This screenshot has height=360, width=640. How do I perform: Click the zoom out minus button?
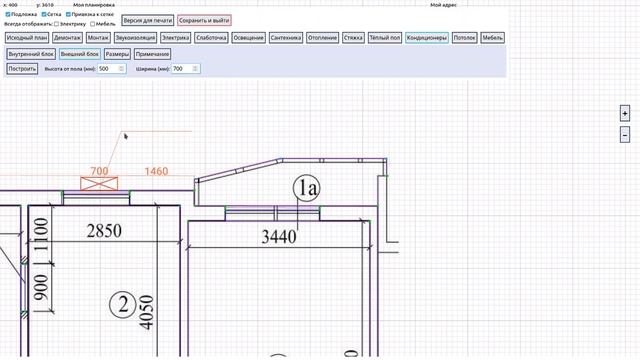(x=624, y=135)
